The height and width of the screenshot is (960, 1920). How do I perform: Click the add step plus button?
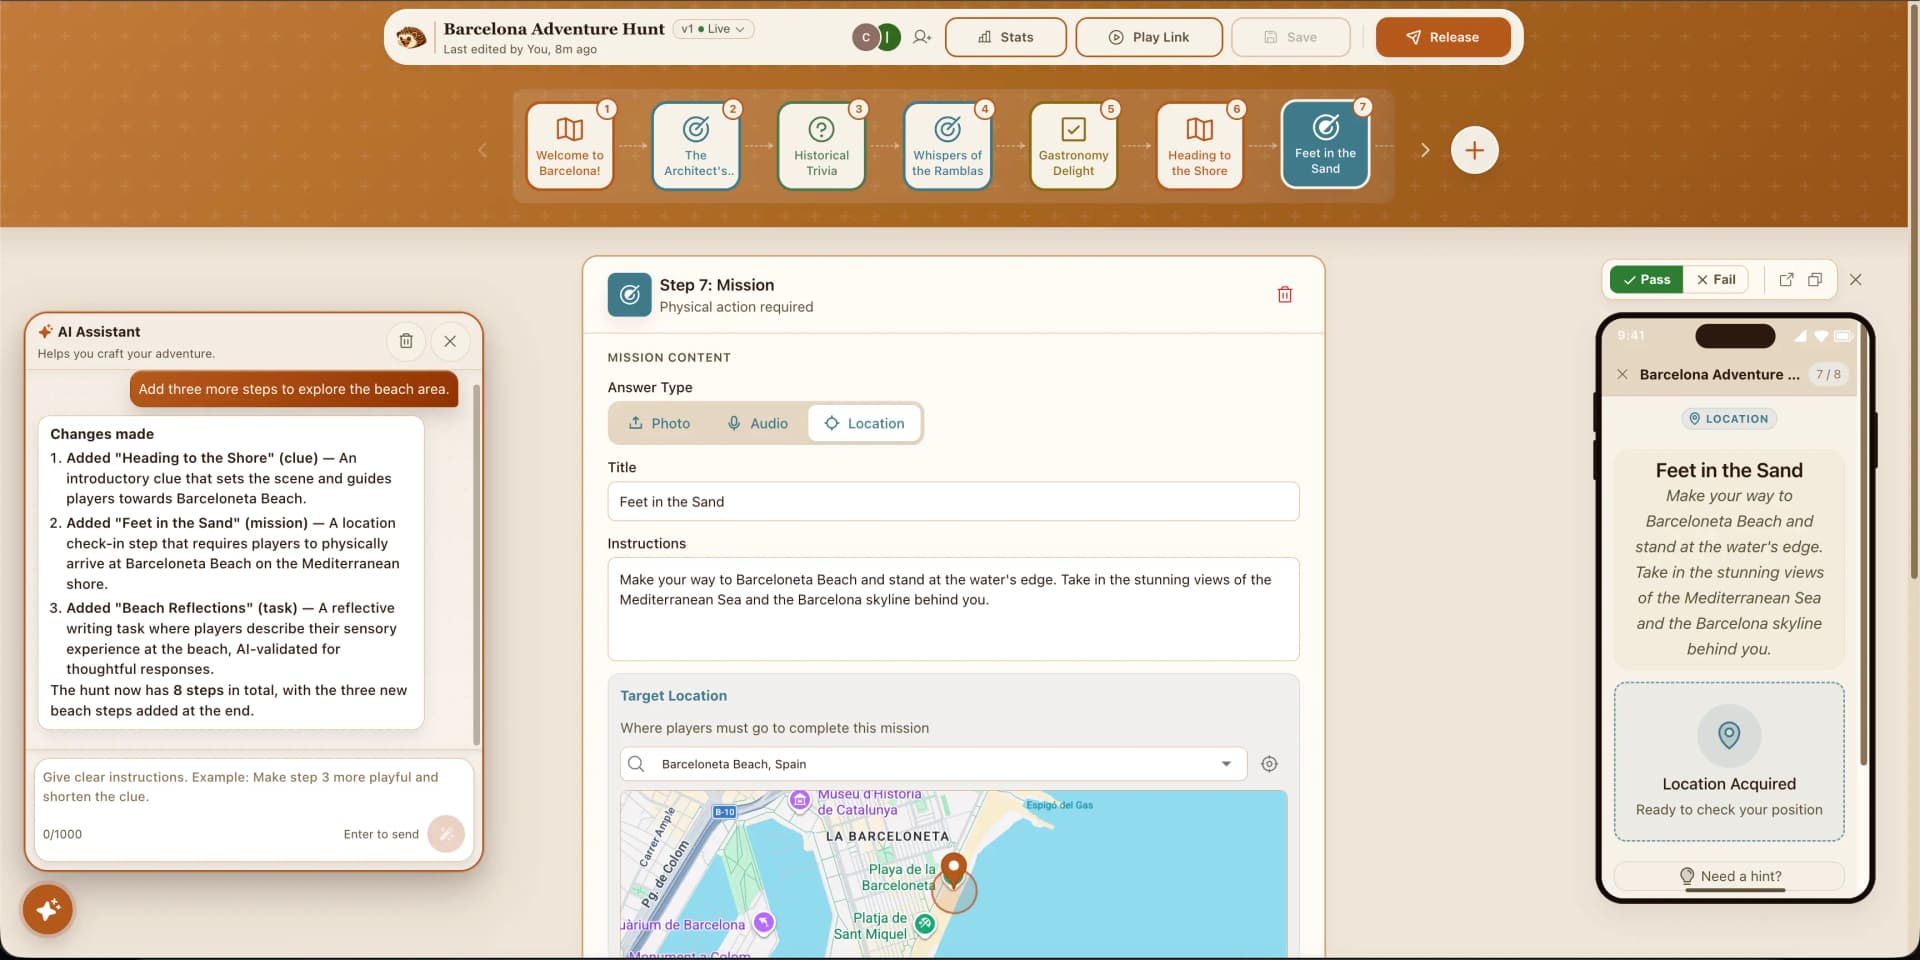point(1474,151)
